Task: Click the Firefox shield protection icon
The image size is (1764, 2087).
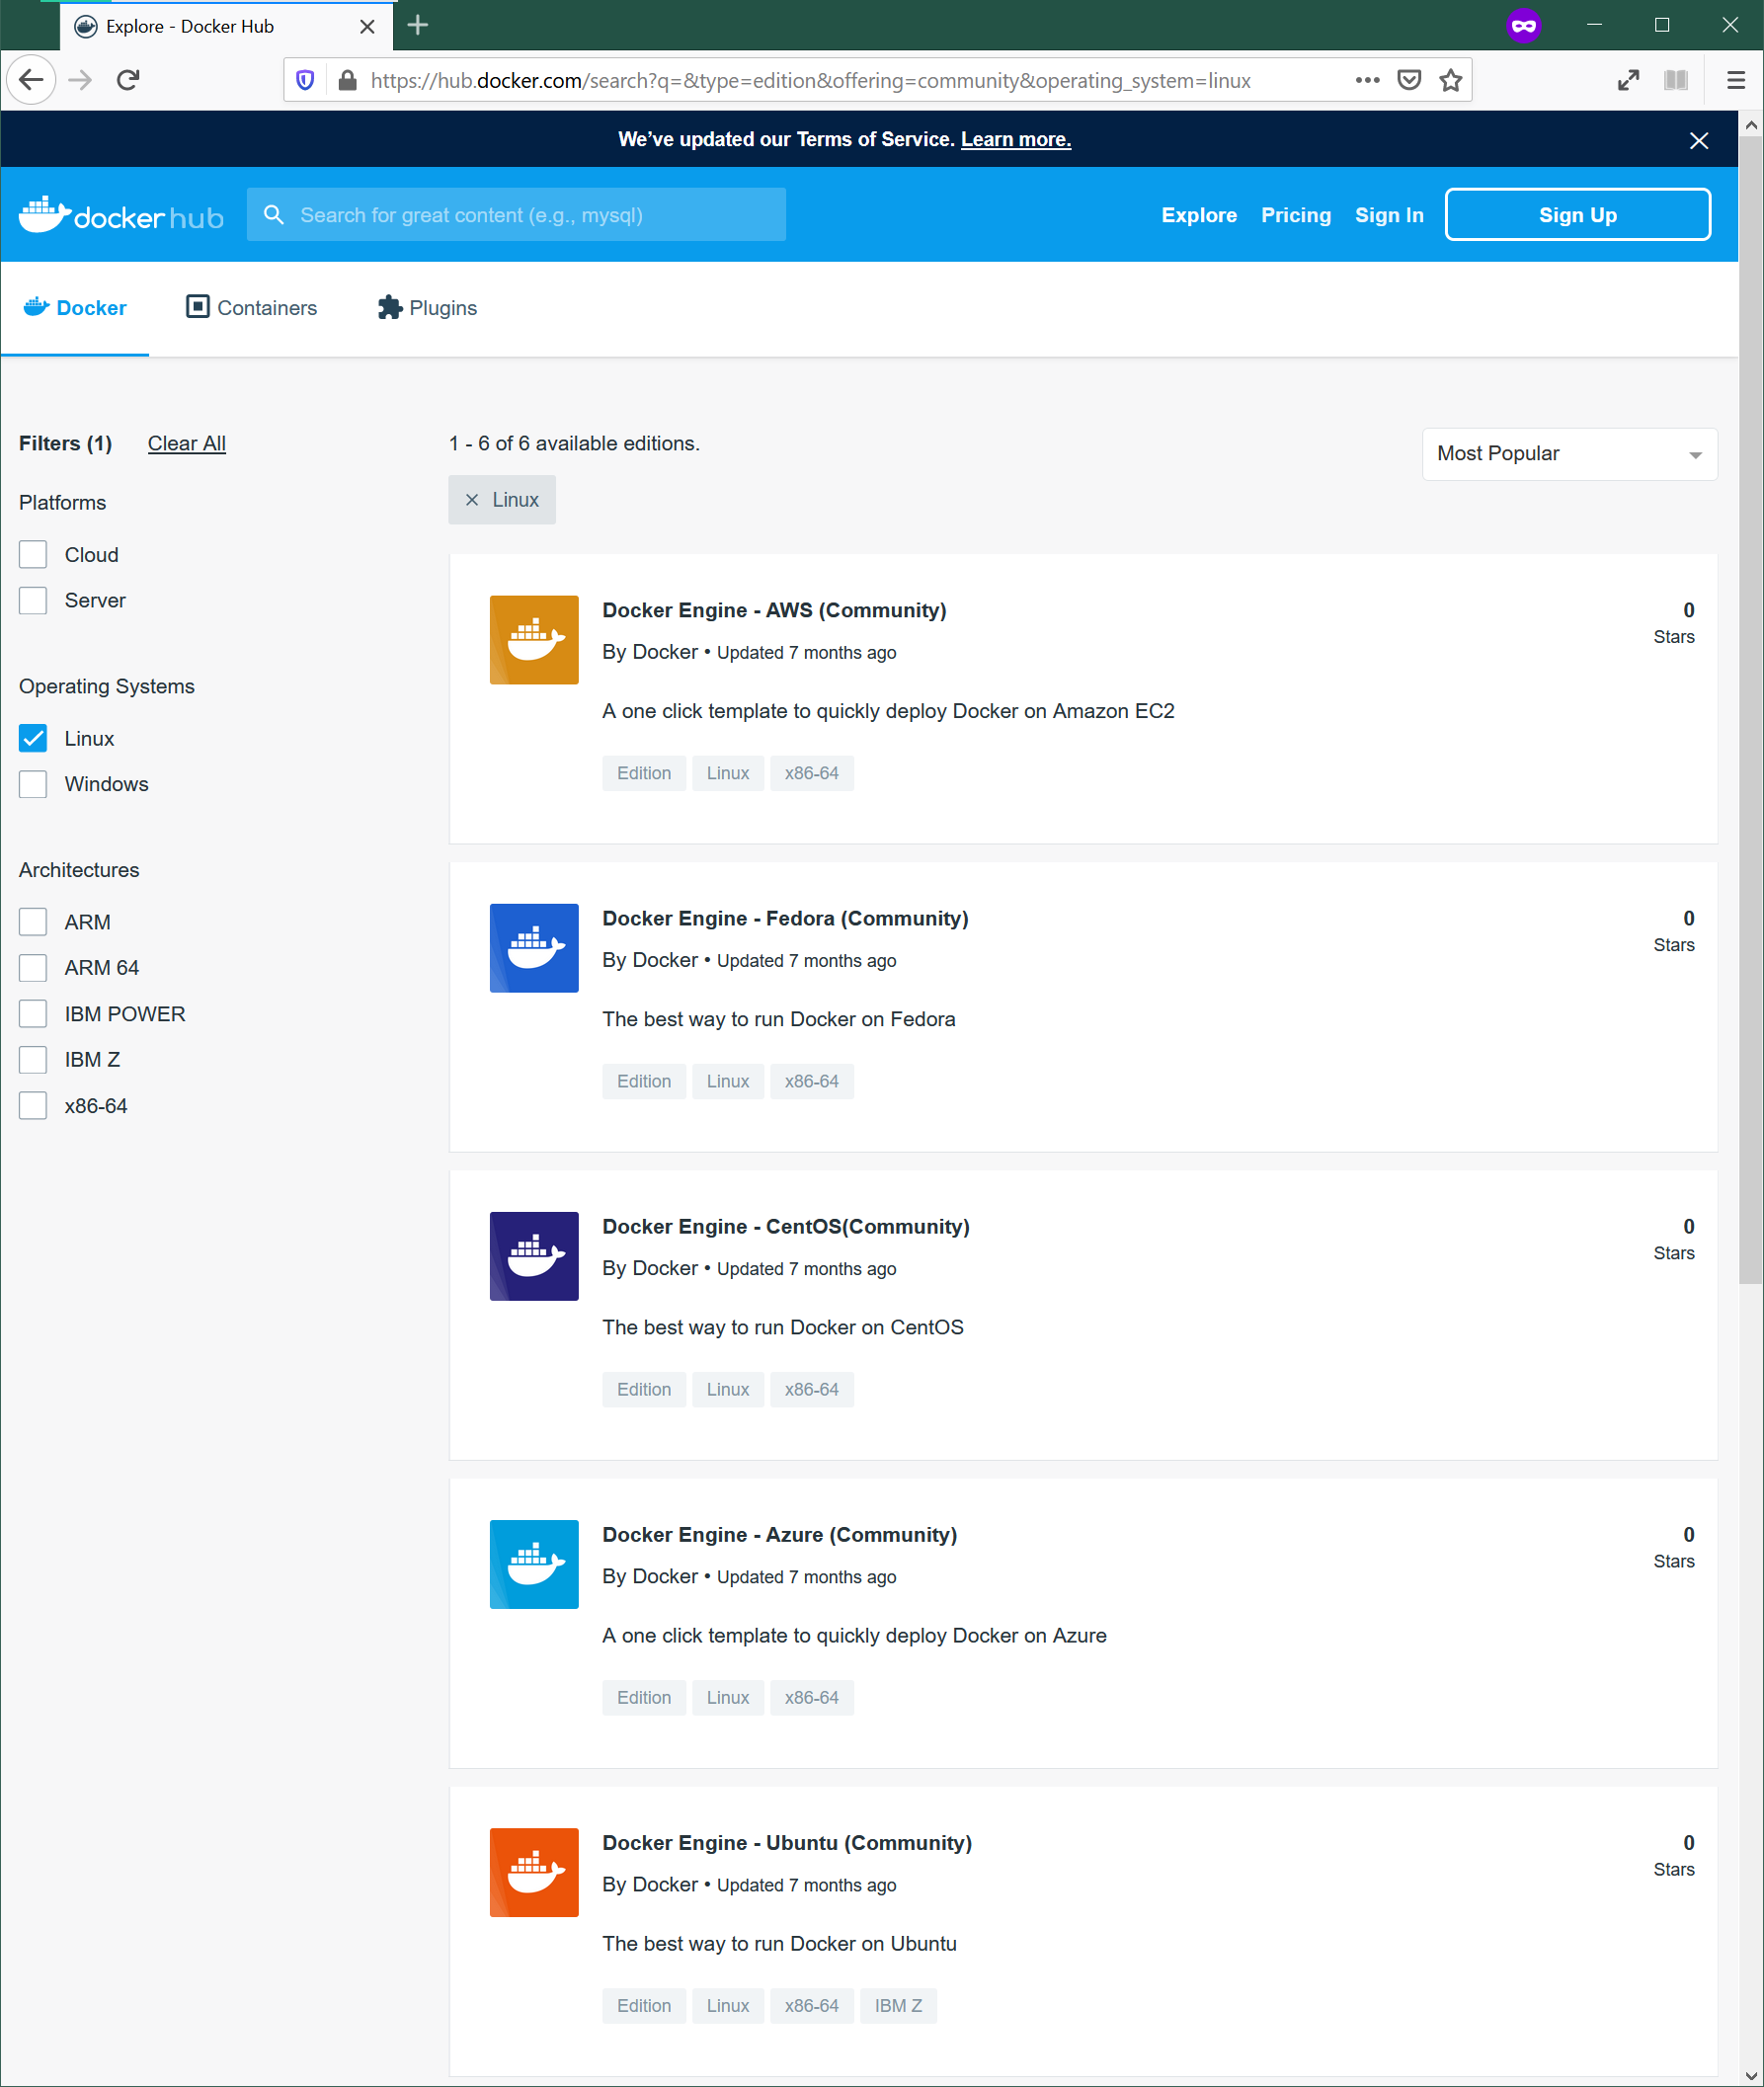Action: tap(304, 80)
